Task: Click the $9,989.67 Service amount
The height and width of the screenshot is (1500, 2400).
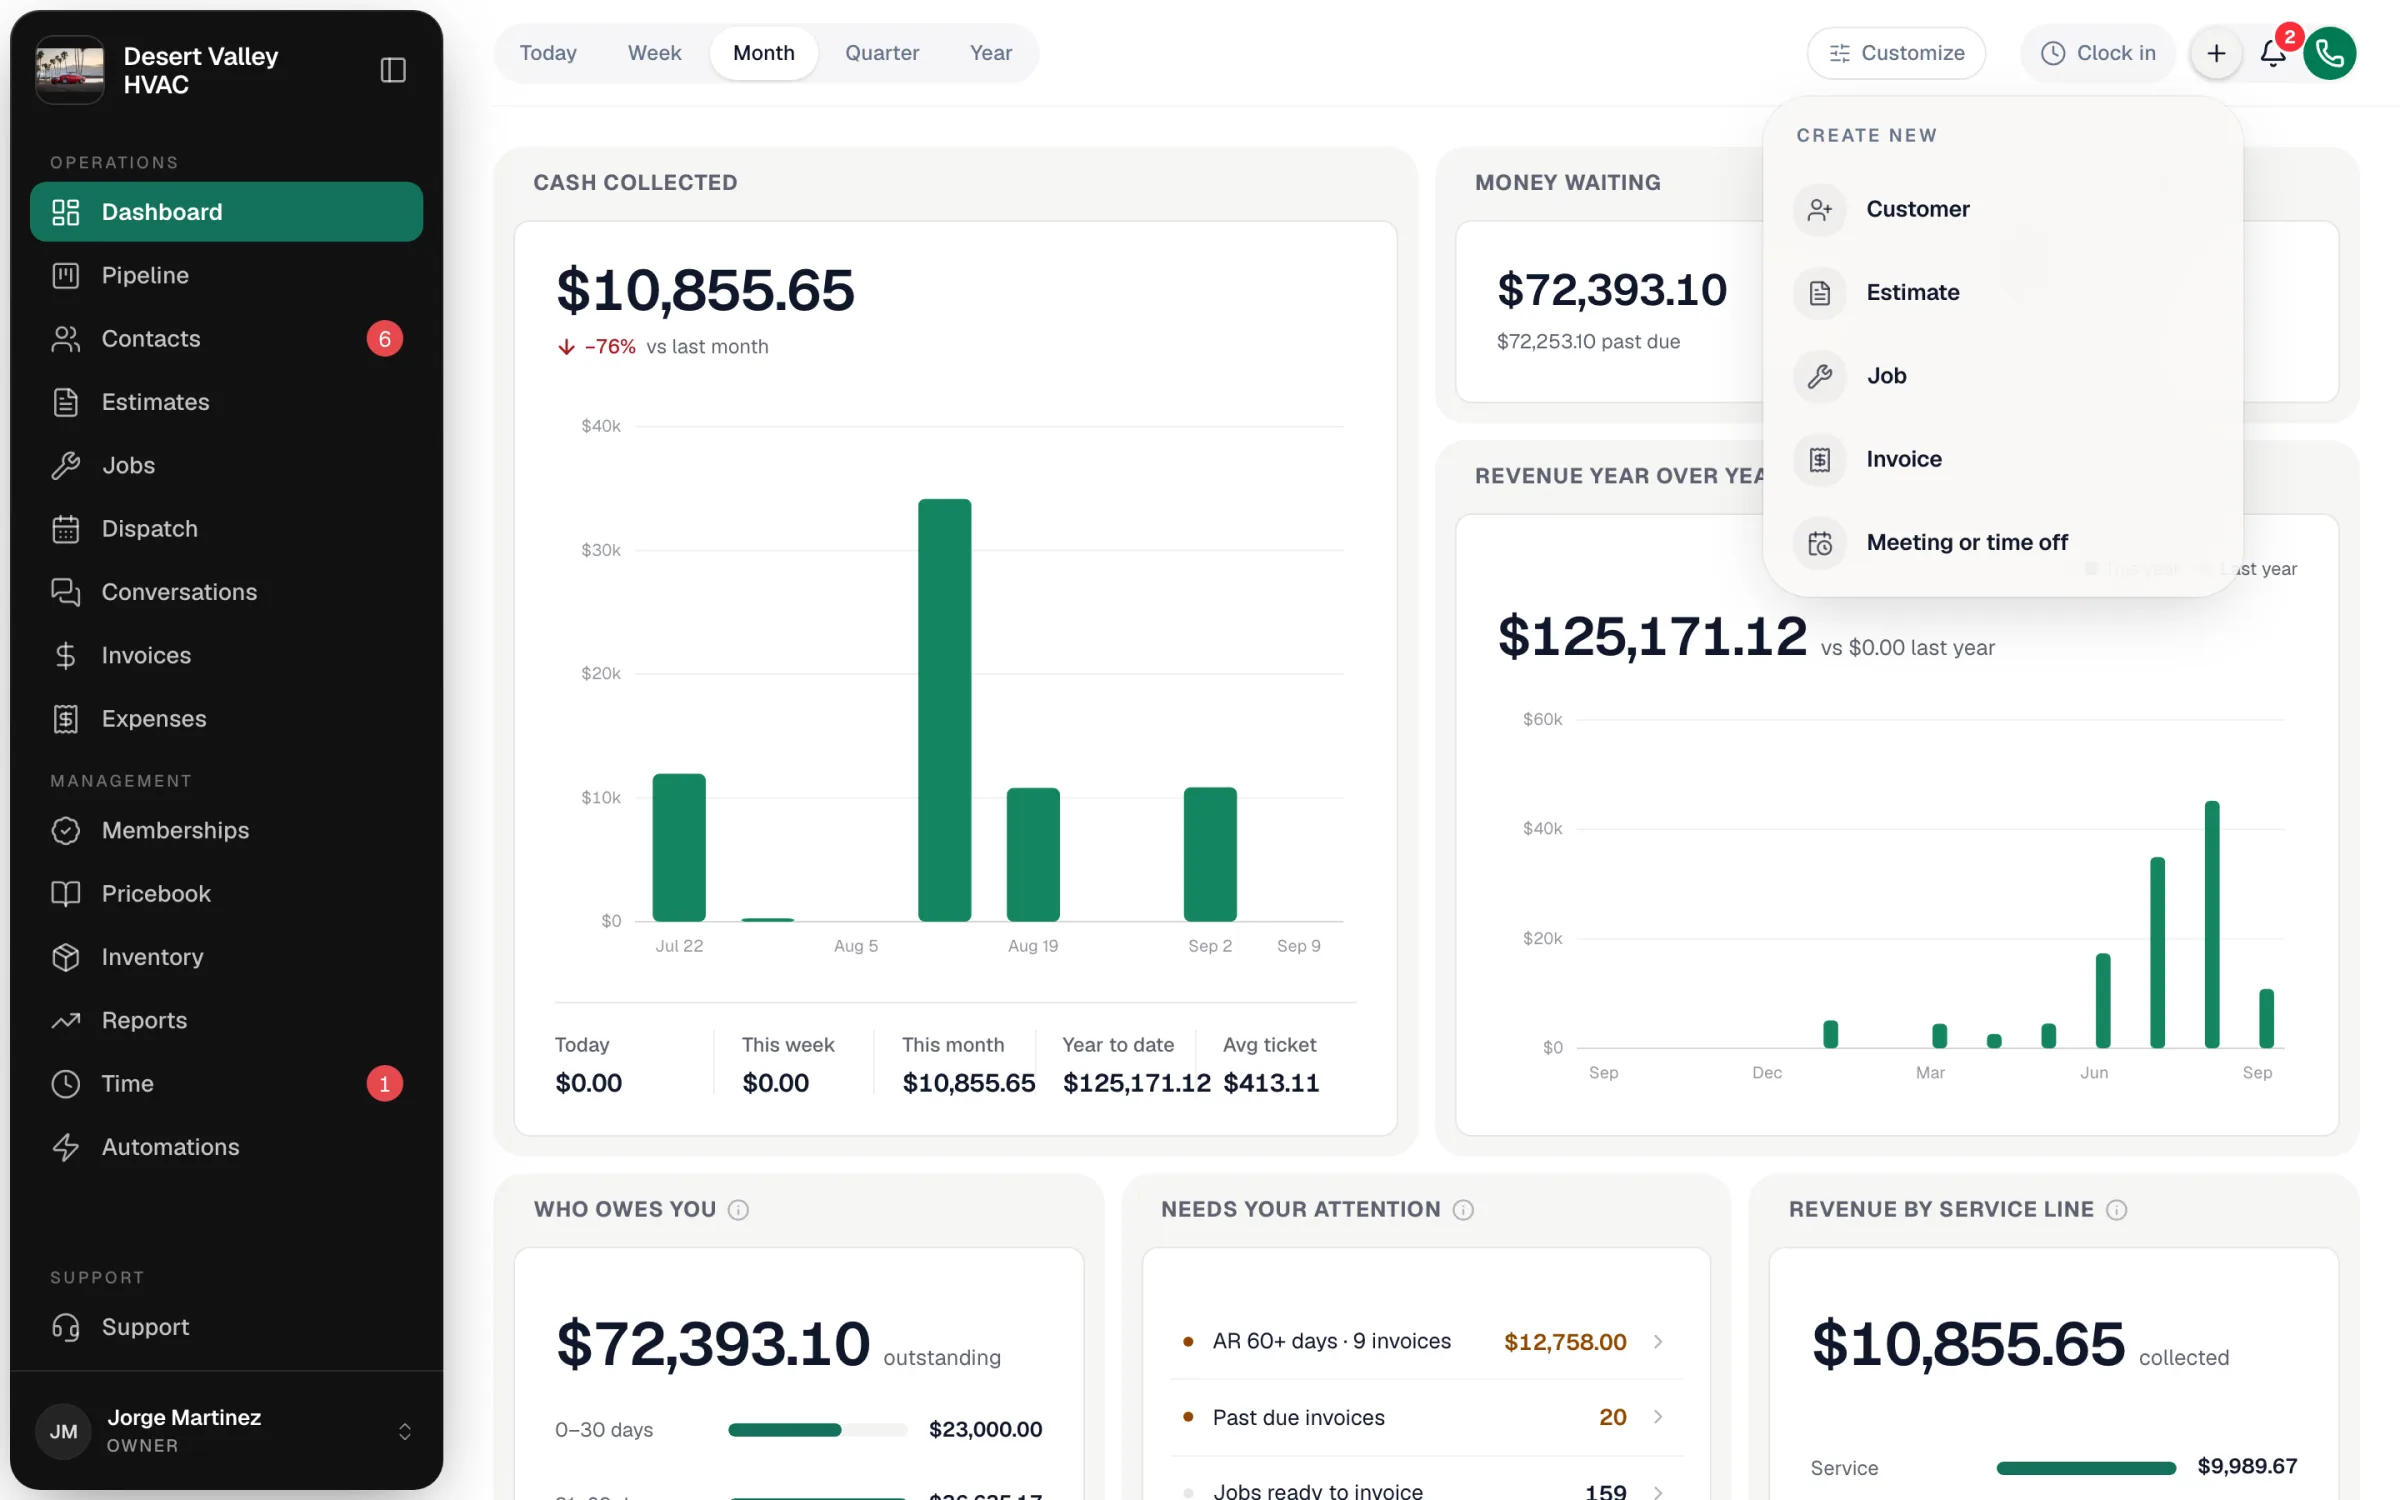Action: 2247,1467
